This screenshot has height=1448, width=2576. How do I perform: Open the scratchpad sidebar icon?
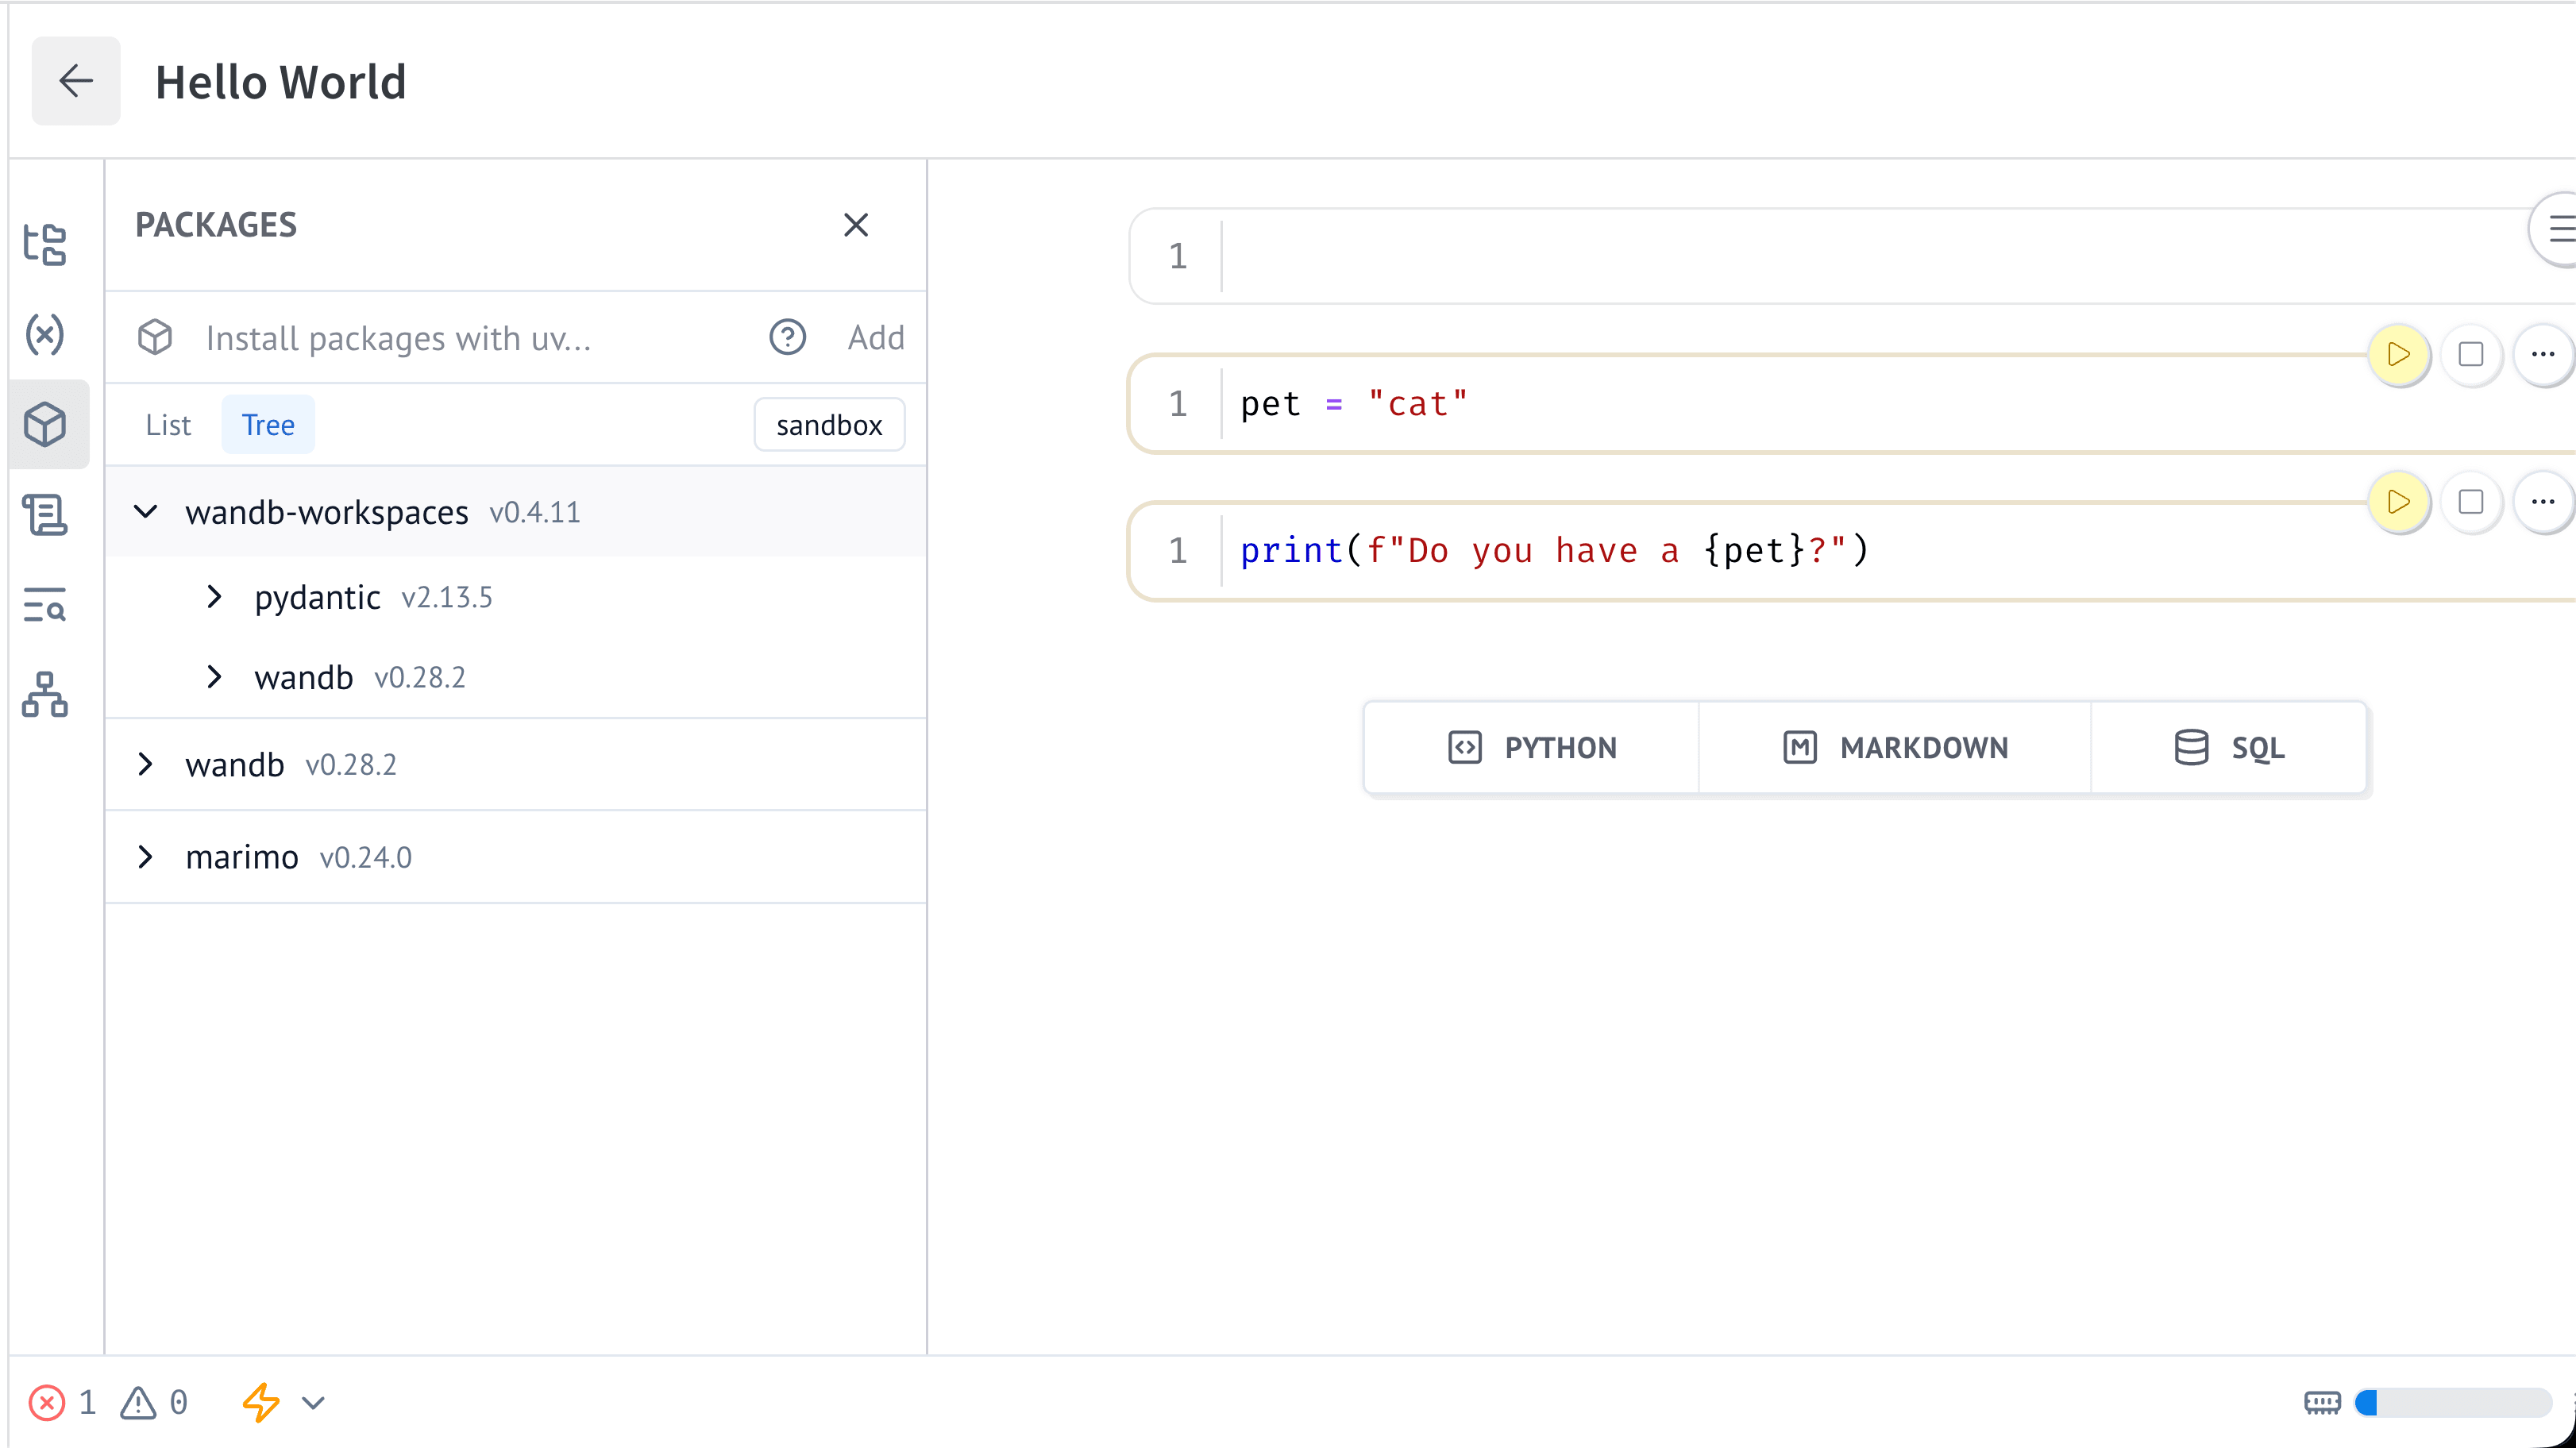click(x=45, y=515)
